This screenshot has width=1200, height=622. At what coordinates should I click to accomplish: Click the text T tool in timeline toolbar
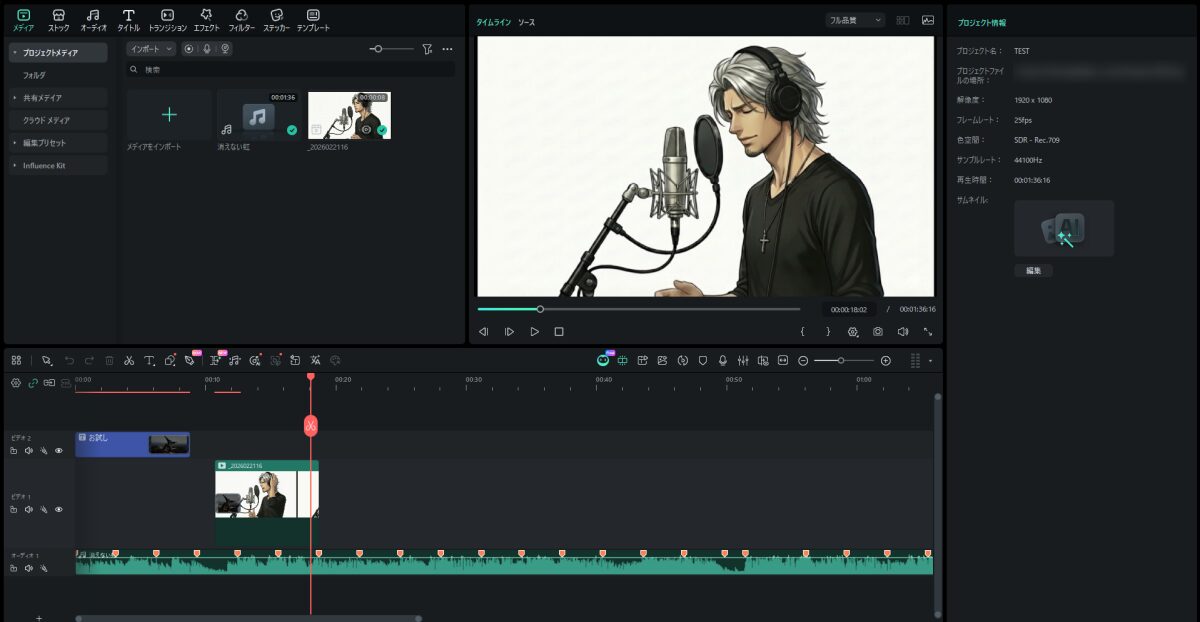[149, 360]
